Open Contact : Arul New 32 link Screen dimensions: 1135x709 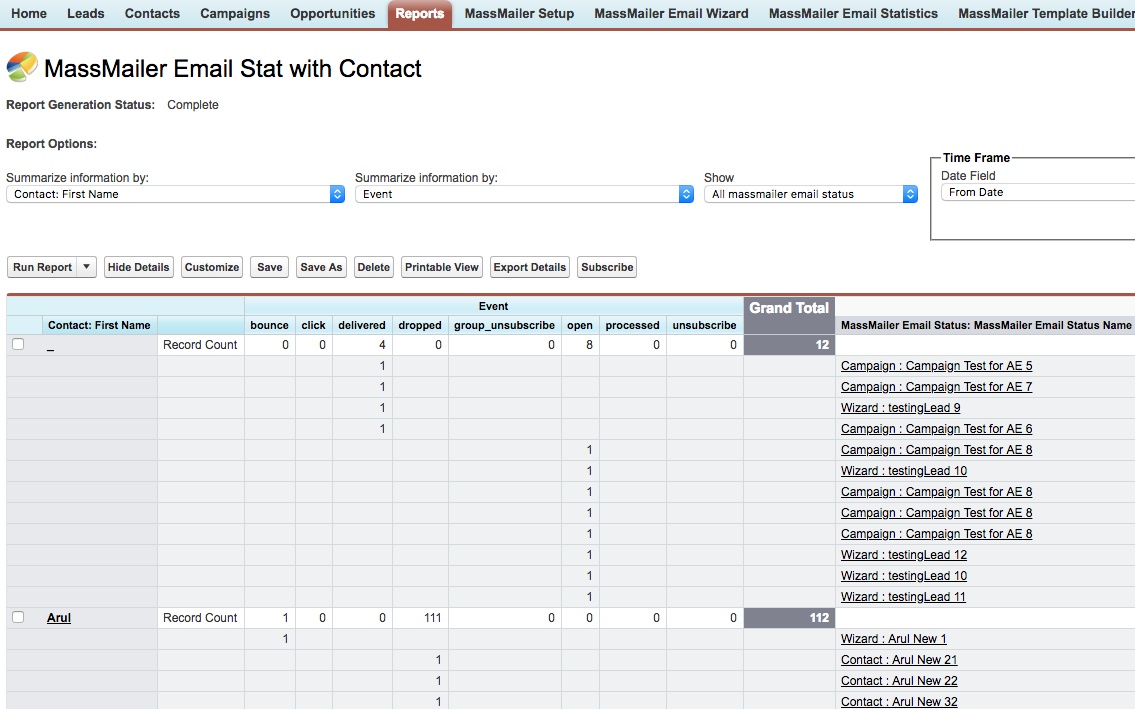pyautogui.click(x=899, y=702)
